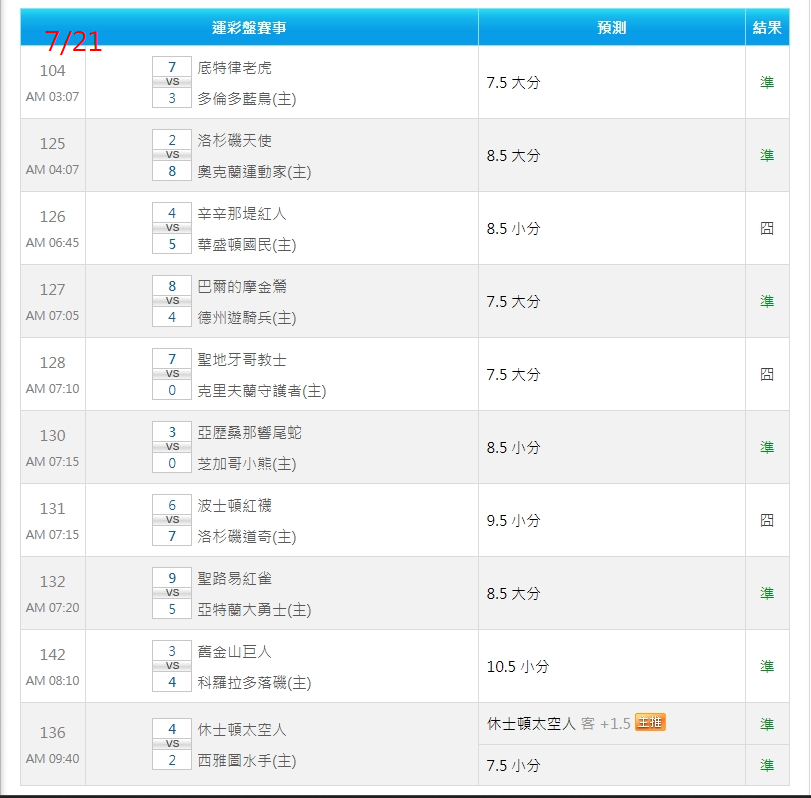Click the 囧 result icon for game 126
The image size is (811, 798).
pyautogui.click(x=767, y=228)
